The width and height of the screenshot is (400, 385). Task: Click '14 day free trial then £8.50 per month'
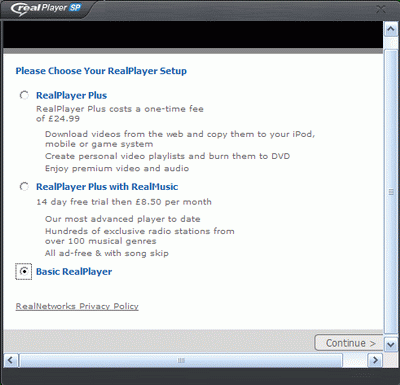coord(124,202)
